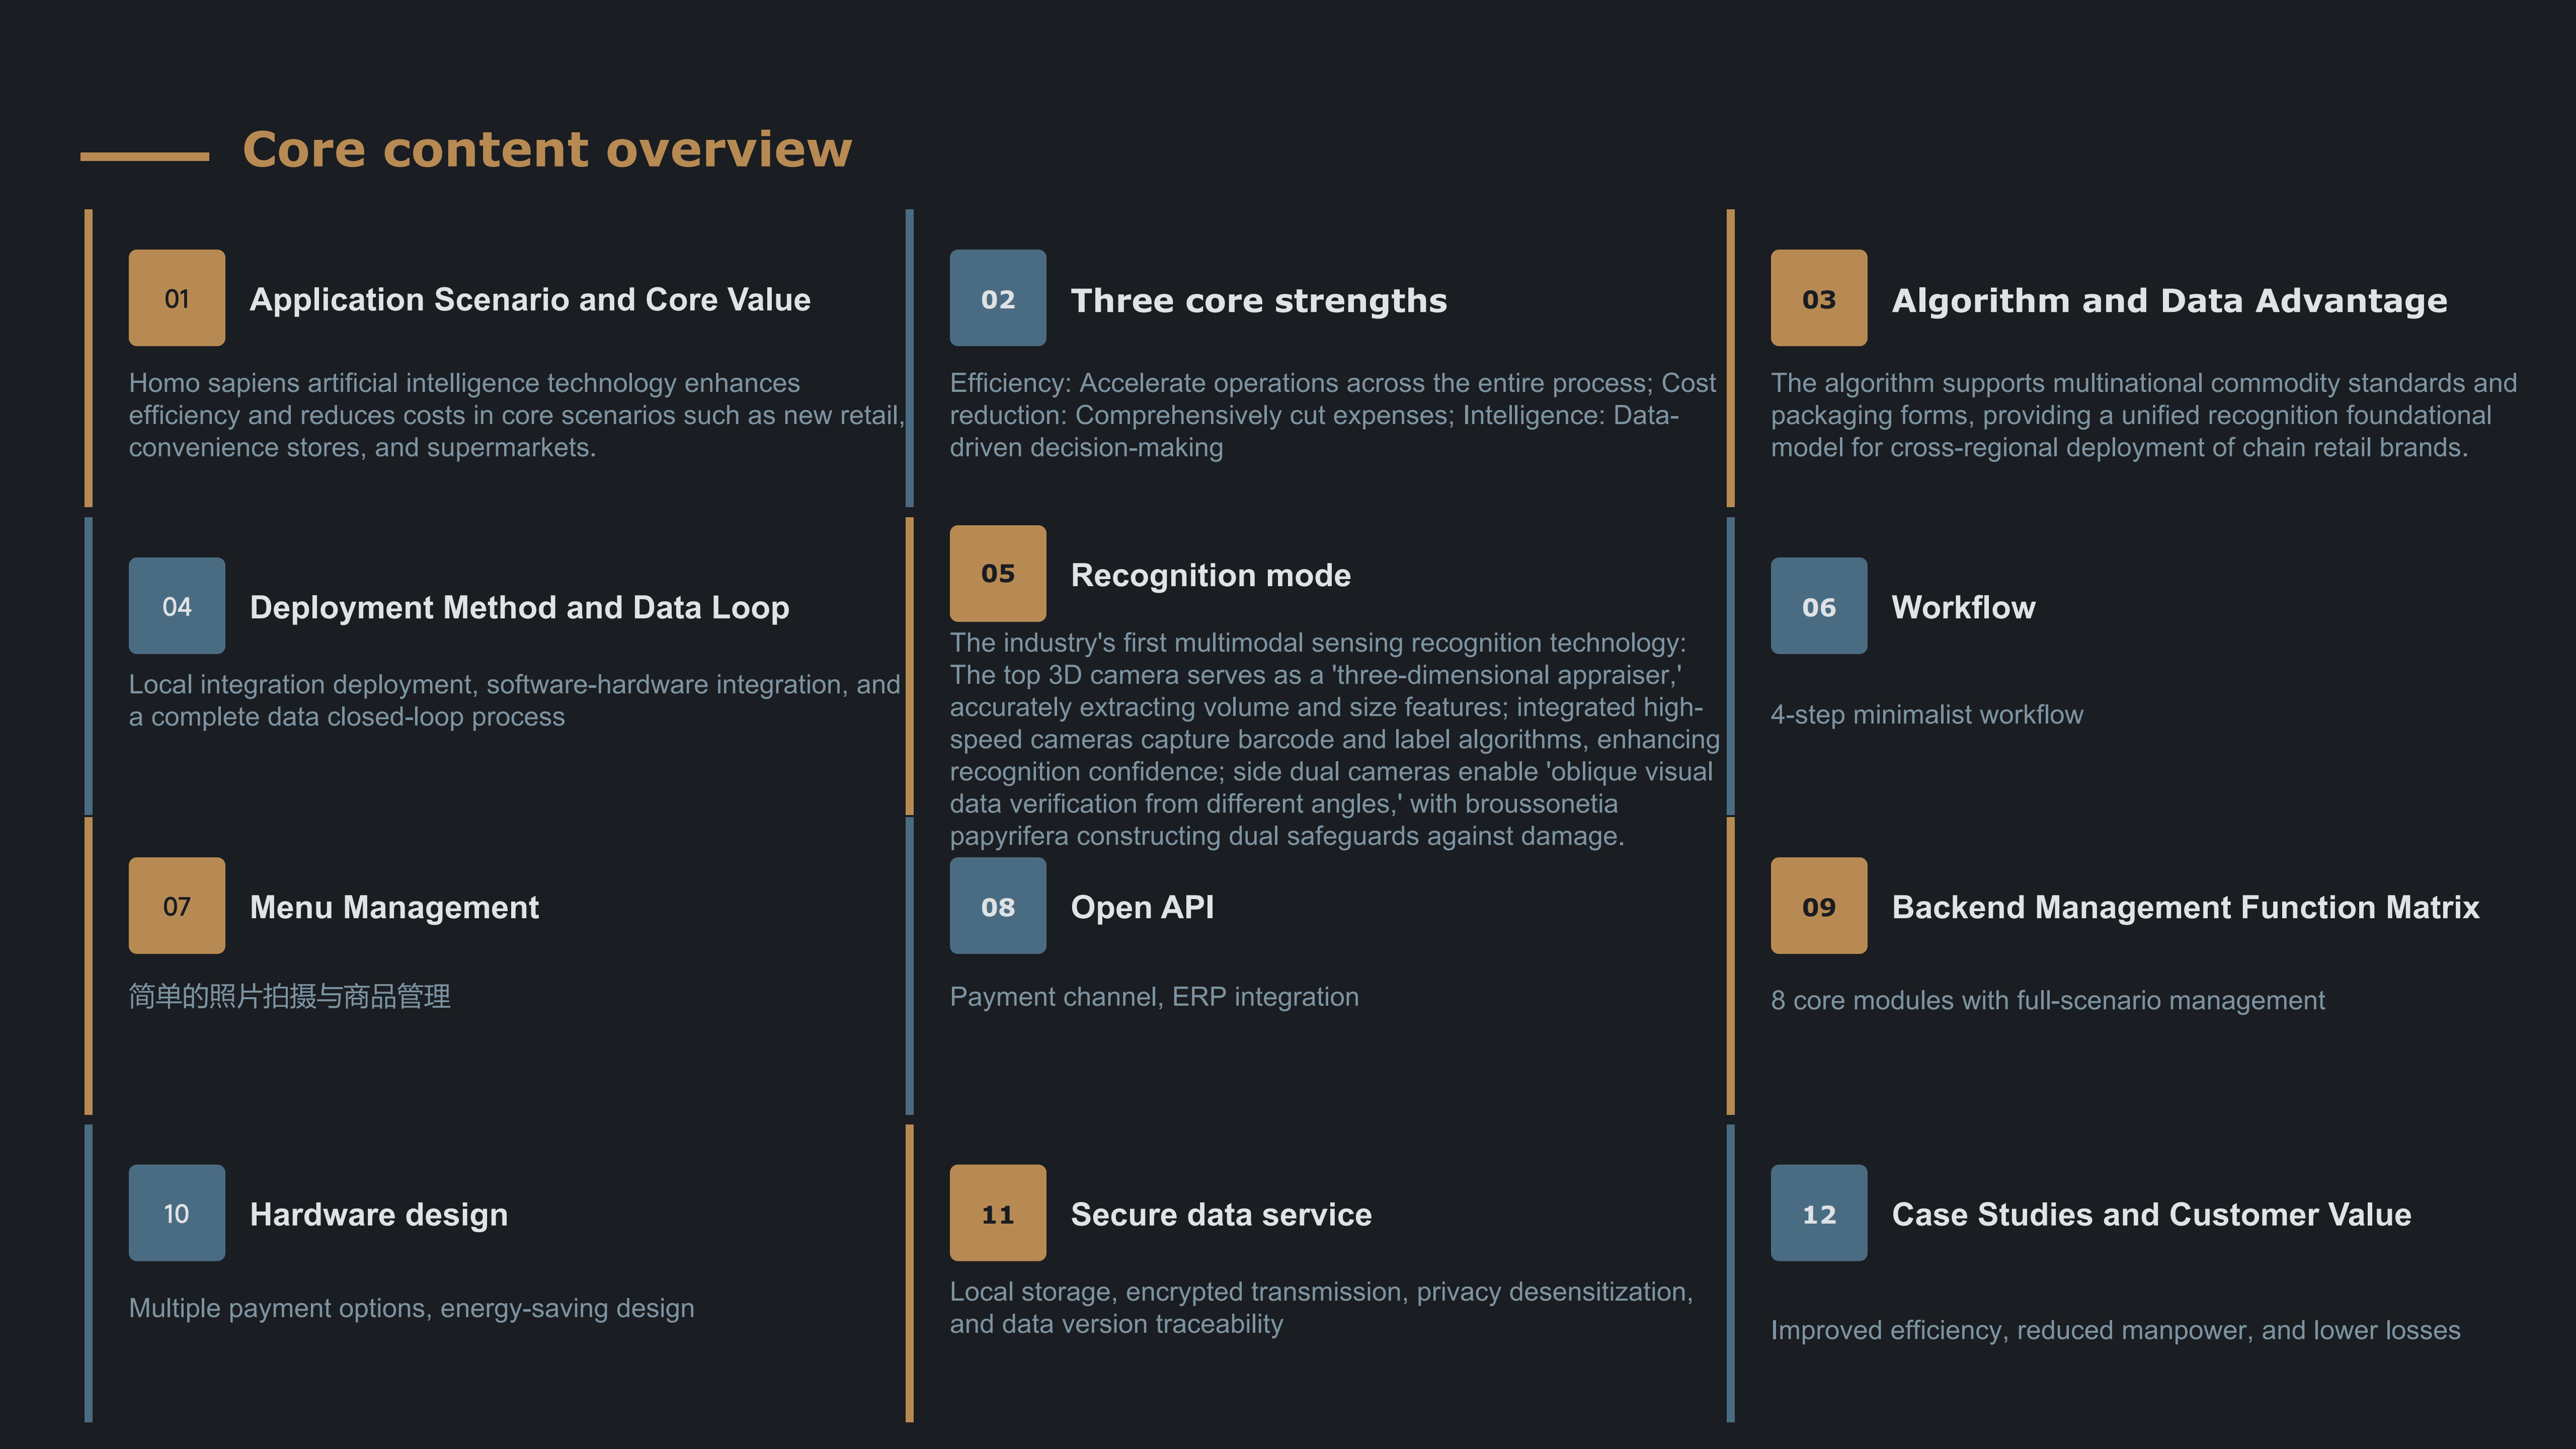Open the Three core strengths heading

tap(1258, 300)
